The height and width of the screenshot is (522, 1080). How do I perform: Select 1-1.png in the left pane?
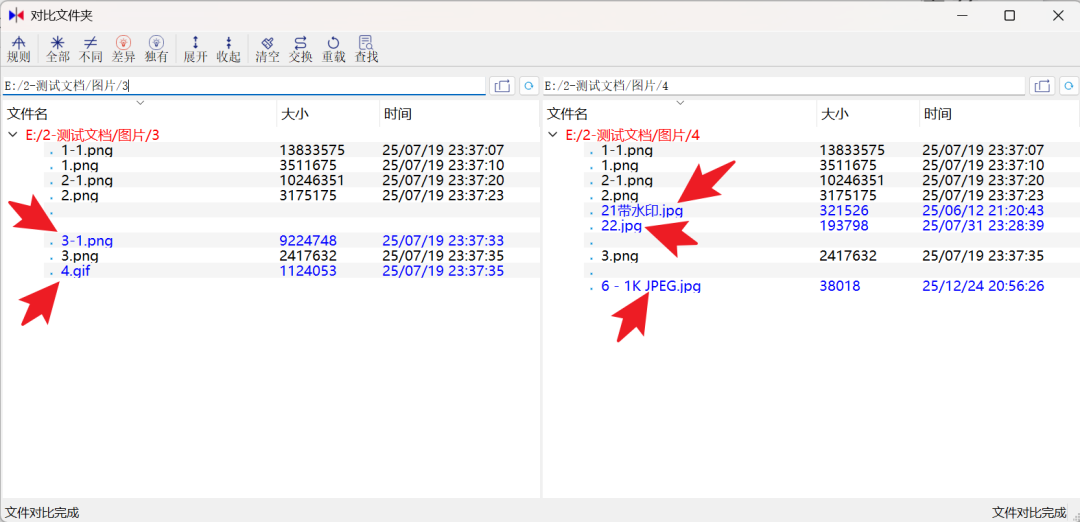[87, 150]
